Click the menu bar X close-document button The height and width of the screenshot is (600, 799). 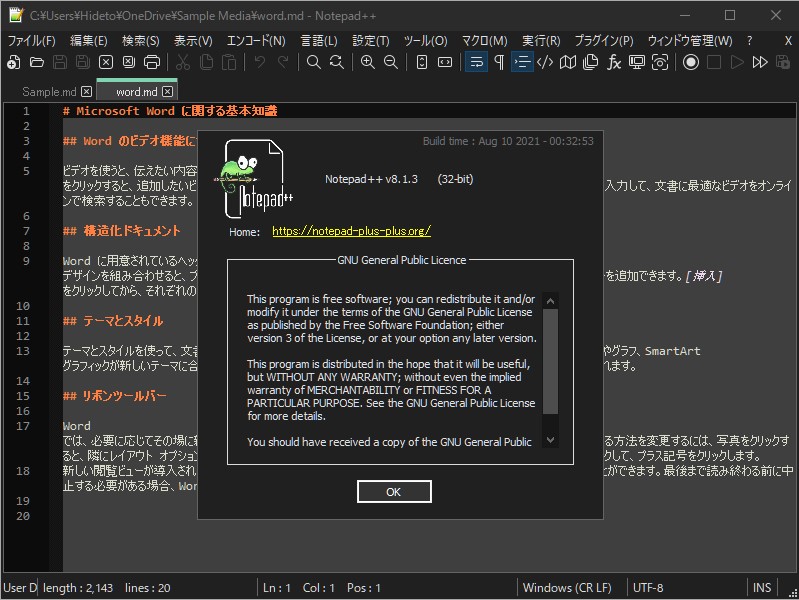[788, 41]
